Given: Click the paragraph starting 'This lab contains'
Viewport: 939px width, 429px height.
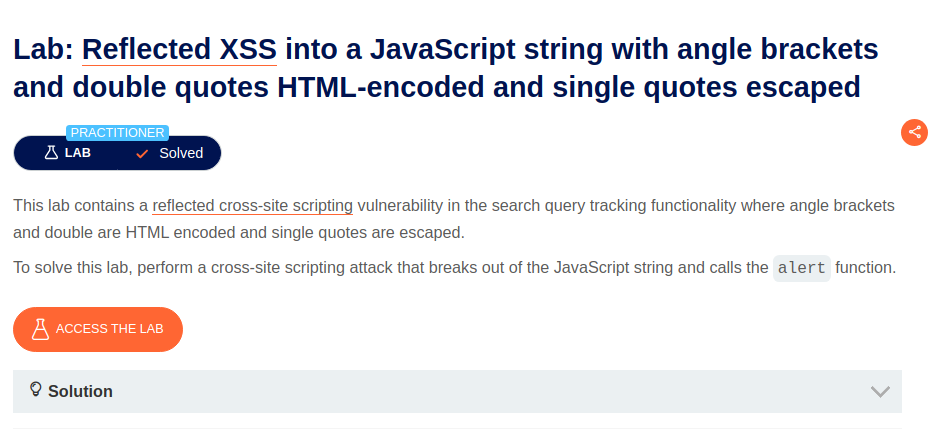Looking at the screenshot, I should pos(454,219).
